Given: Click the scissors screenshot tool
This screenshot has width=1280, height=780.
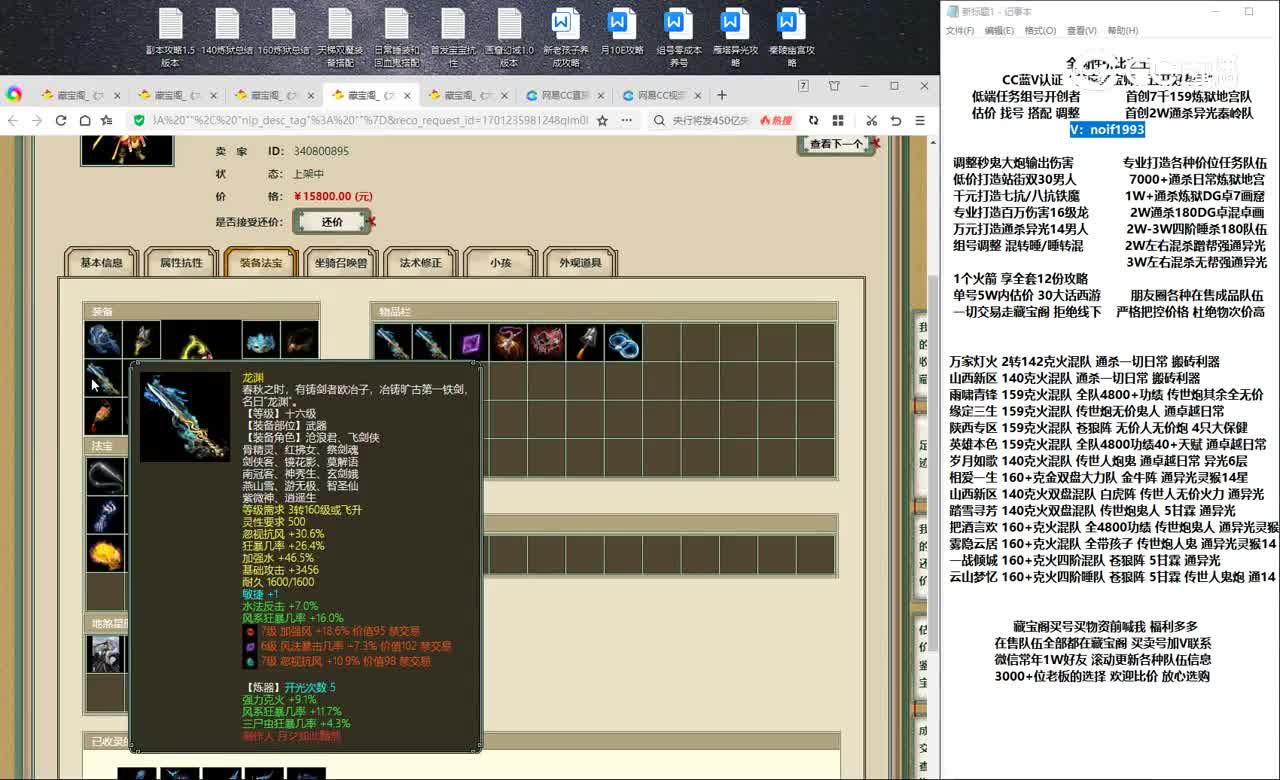Looking at the screenshot, I should point(871,120).
